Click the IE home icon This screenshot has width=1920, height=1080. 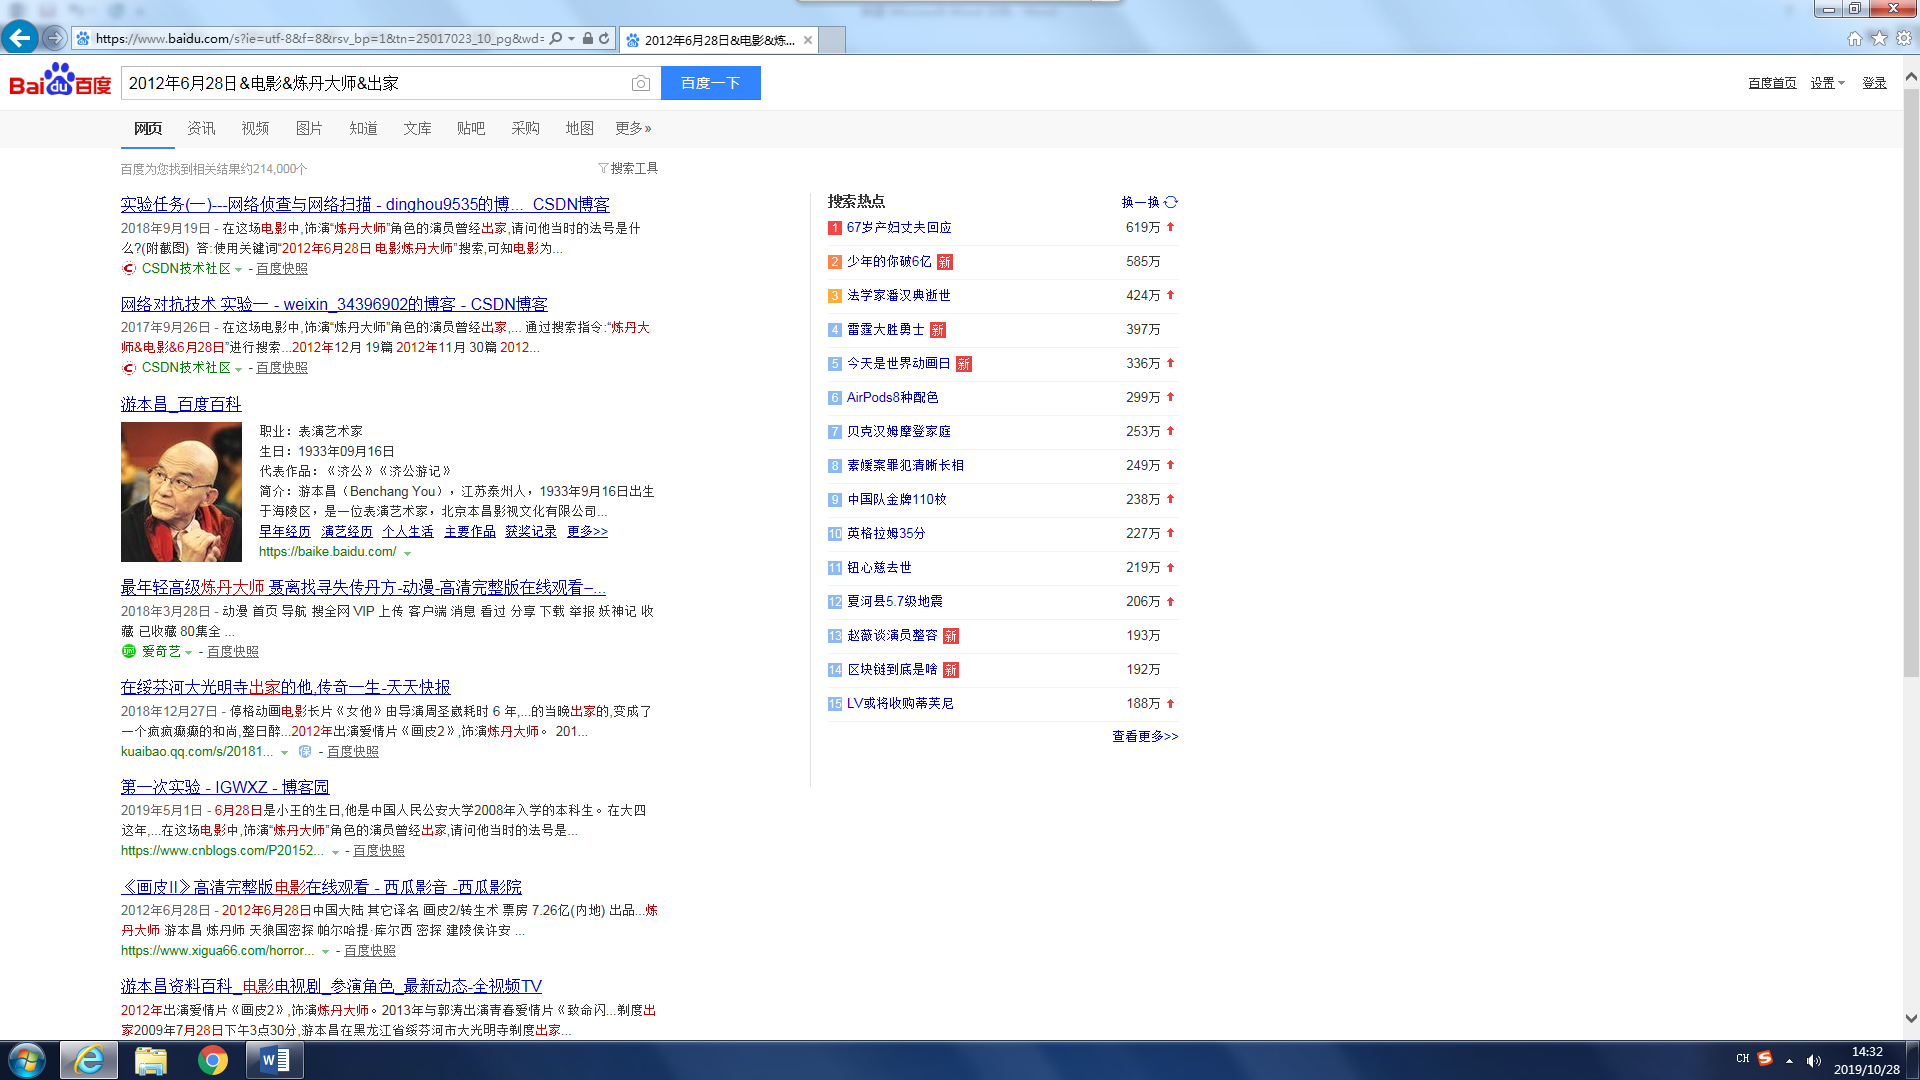pos(1854,38)
